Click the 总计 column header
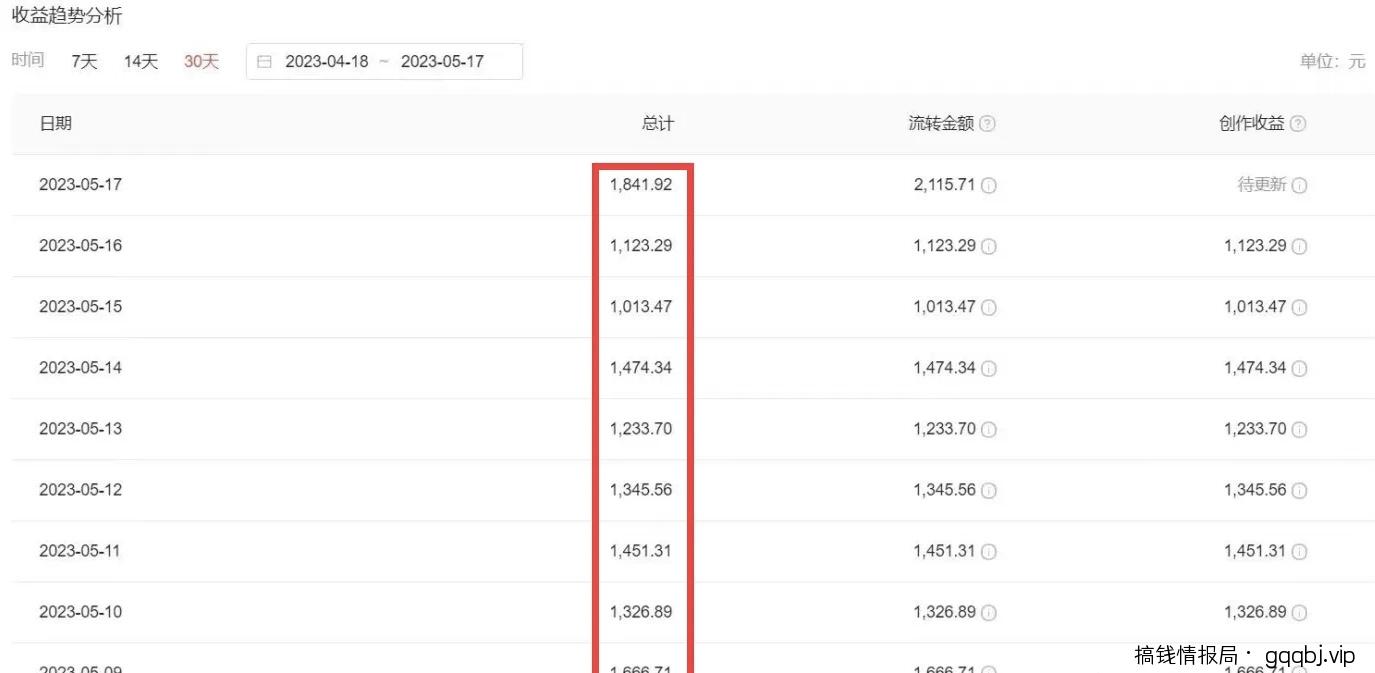The image size is (1375, 673). 657,124
